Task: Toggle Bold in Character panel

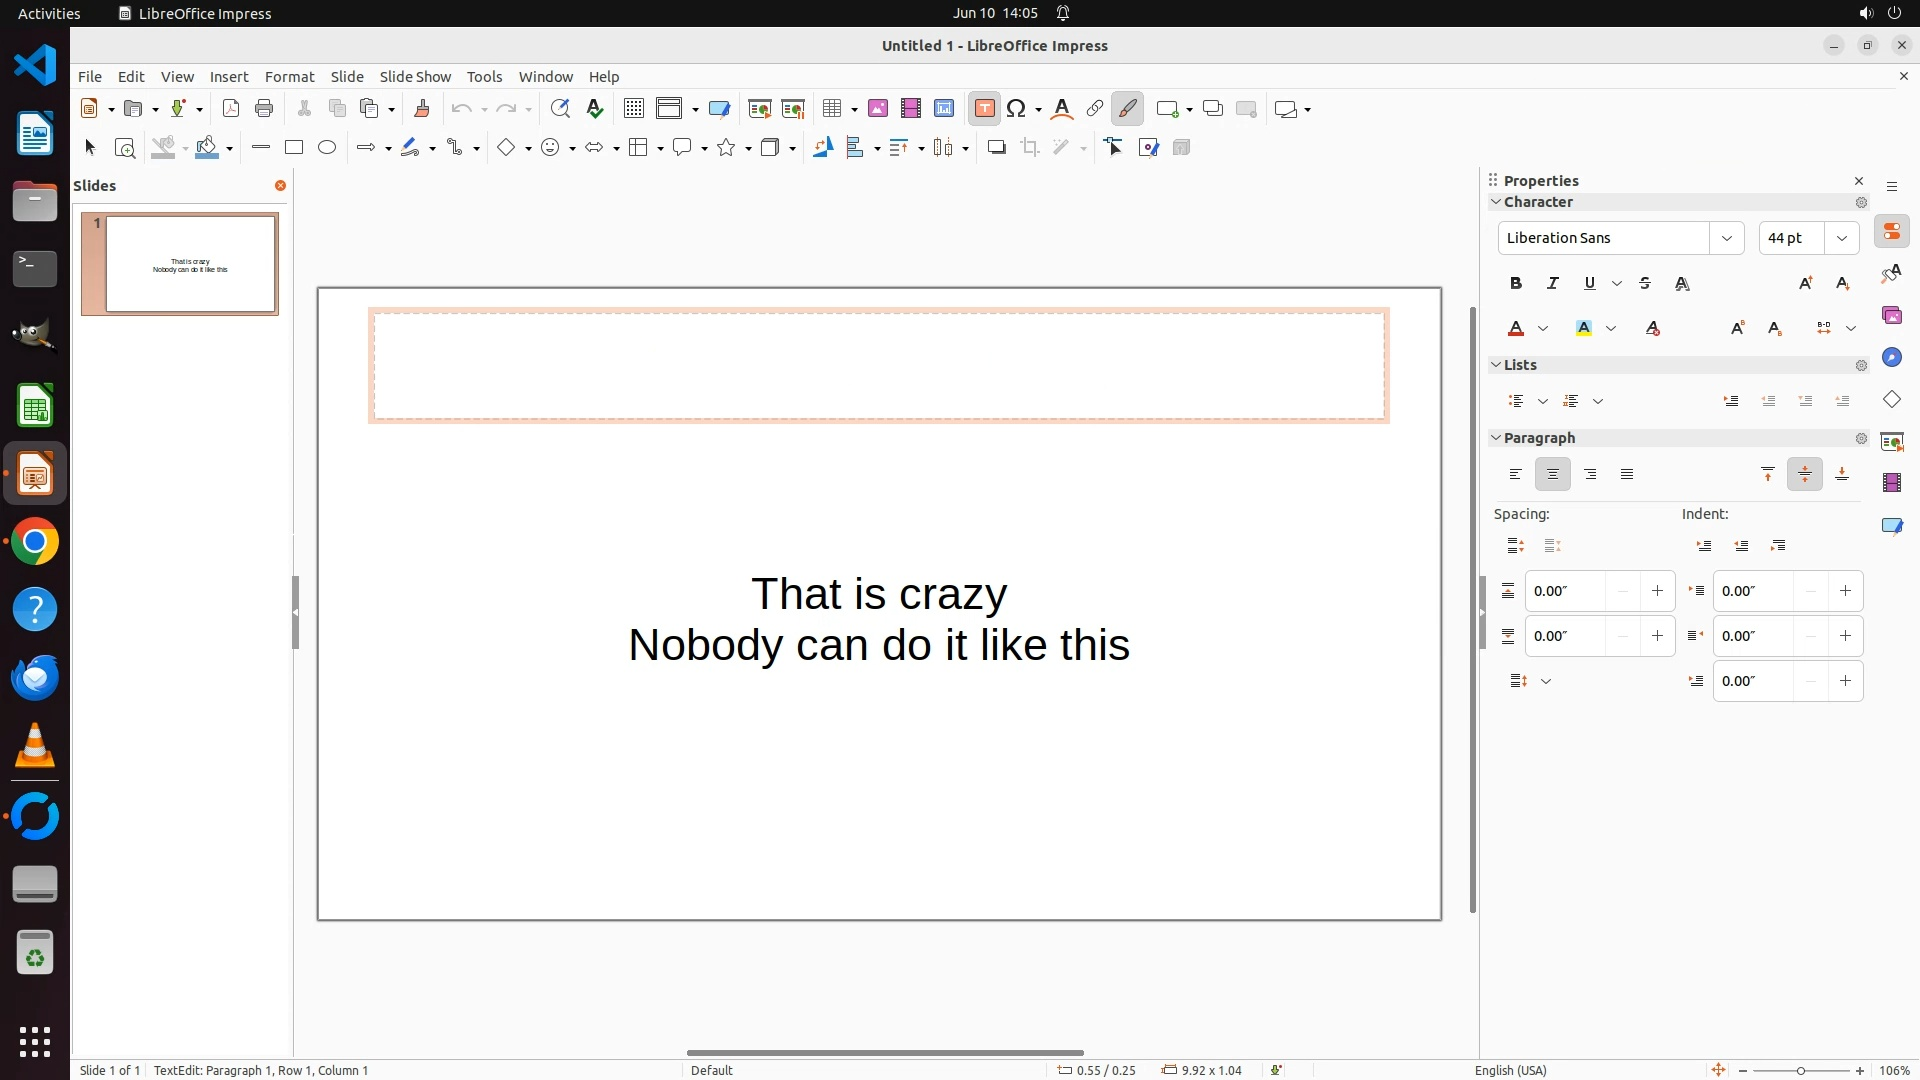Action: click(x=1516, y=284)
